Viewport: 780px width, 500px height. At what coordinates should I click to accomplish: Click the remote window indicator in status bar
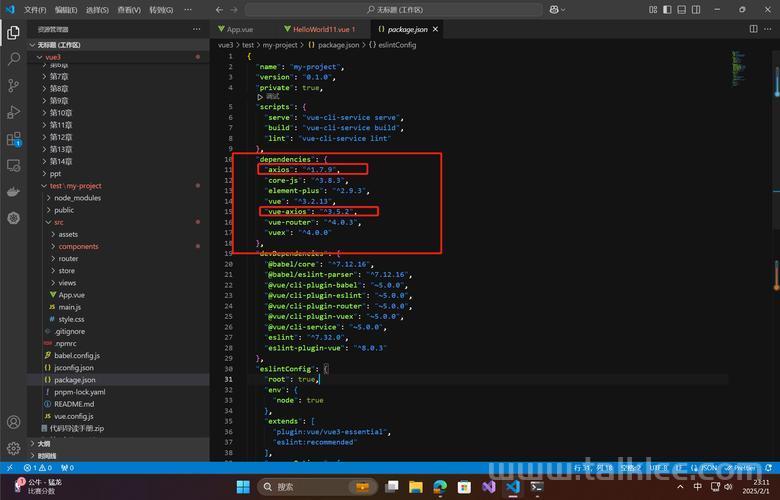pyautogui.click(x=9, y=468)
